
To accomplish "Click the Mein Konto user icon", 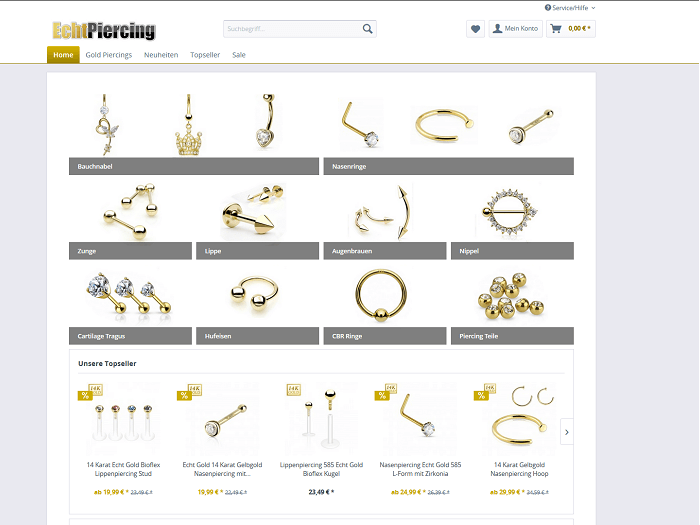I will [x=497, y=29].
